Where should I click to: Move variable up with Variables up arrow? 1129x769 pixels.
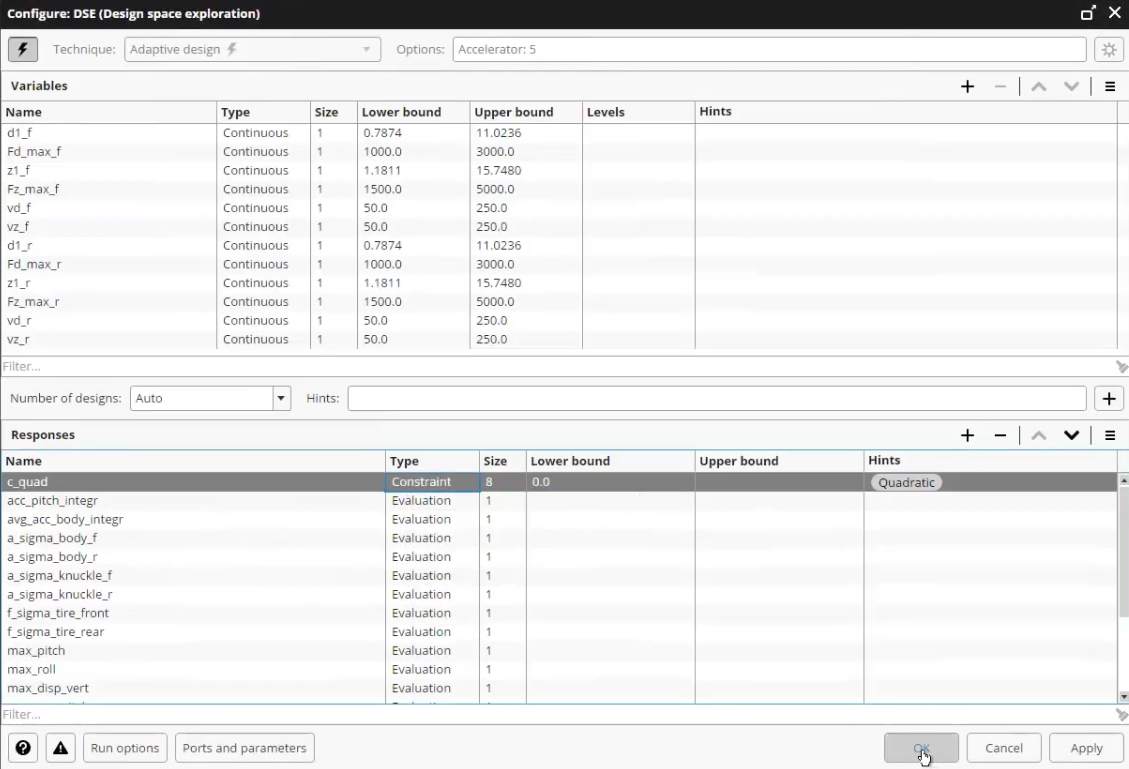pos(1038,86)
